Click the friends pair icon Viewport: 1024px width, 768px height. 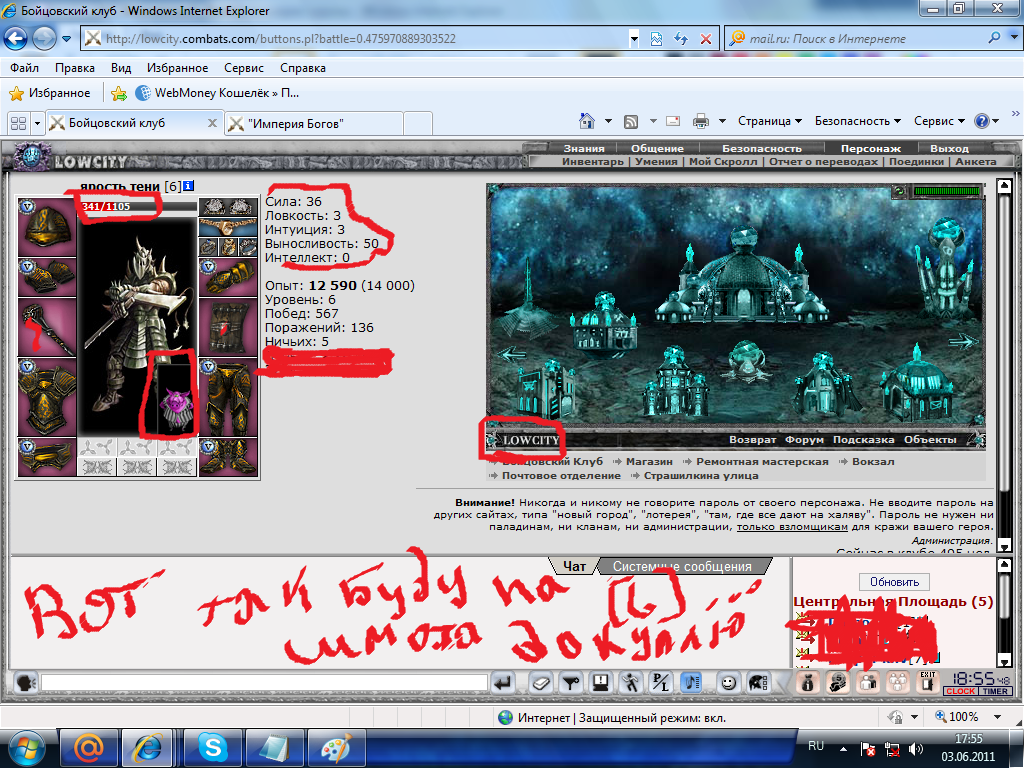[x=868, y=682]
